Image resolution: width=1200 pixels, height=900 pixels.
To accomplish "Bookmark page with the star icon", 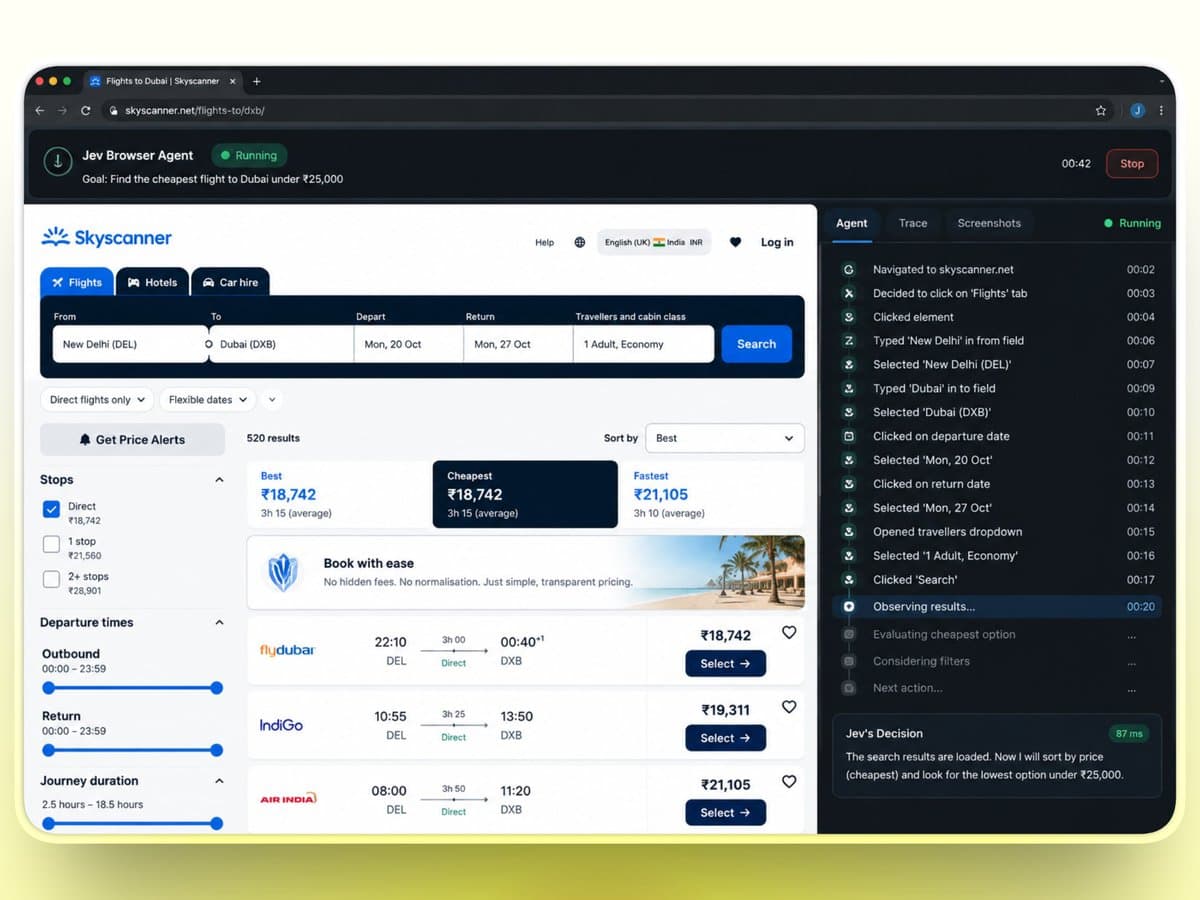I will (x=1101, y=111).
